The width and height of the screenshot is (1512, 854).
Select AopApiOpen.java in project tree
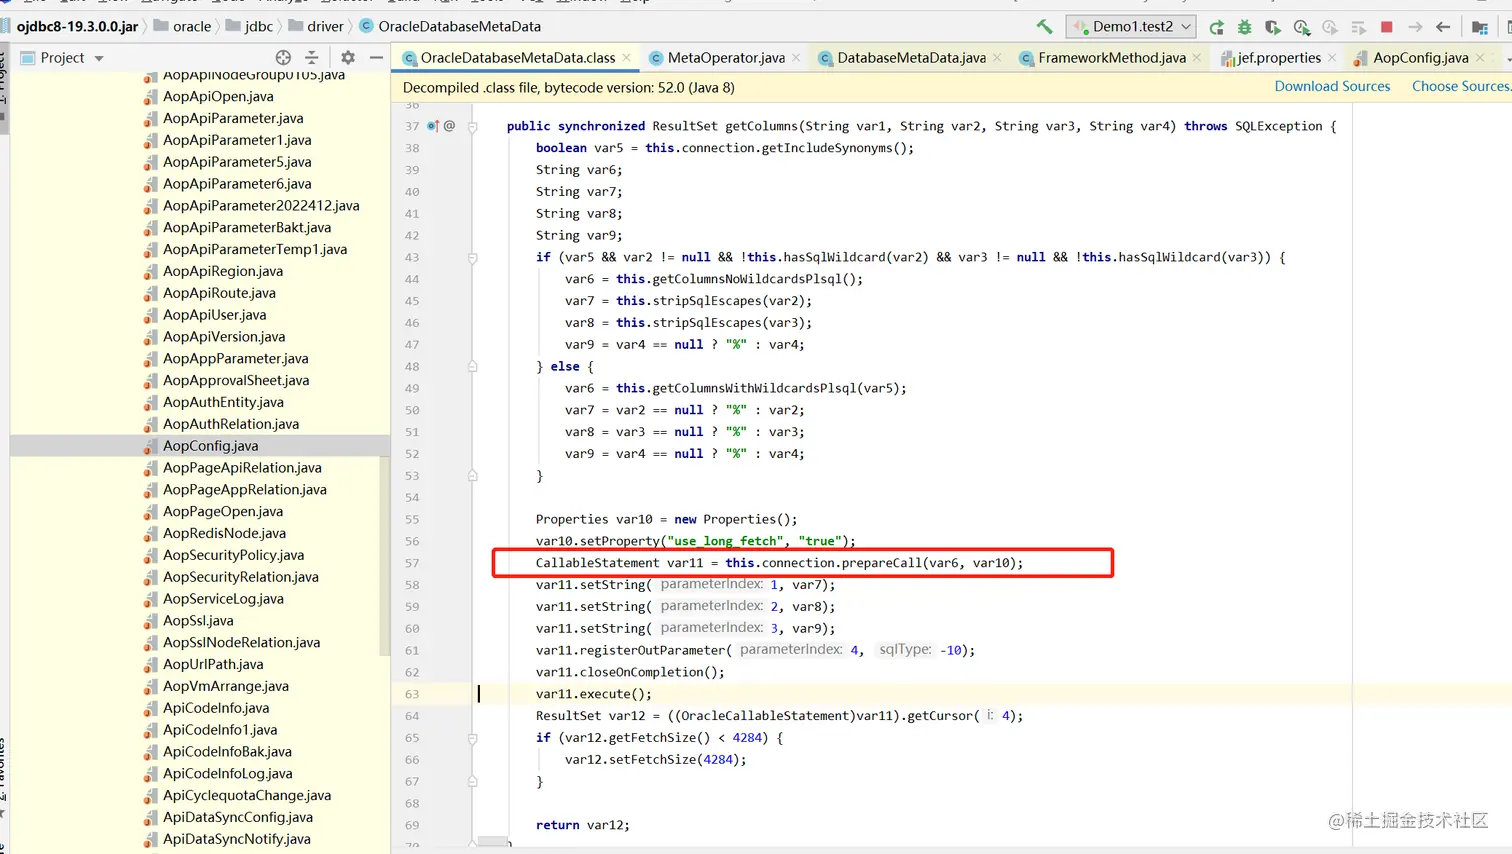coord(218,97)
